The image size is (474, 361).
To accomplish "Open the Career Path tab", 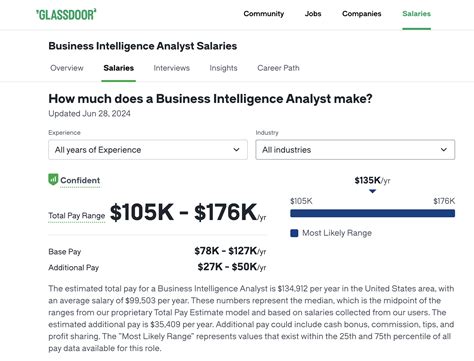I will coord(278,68).
